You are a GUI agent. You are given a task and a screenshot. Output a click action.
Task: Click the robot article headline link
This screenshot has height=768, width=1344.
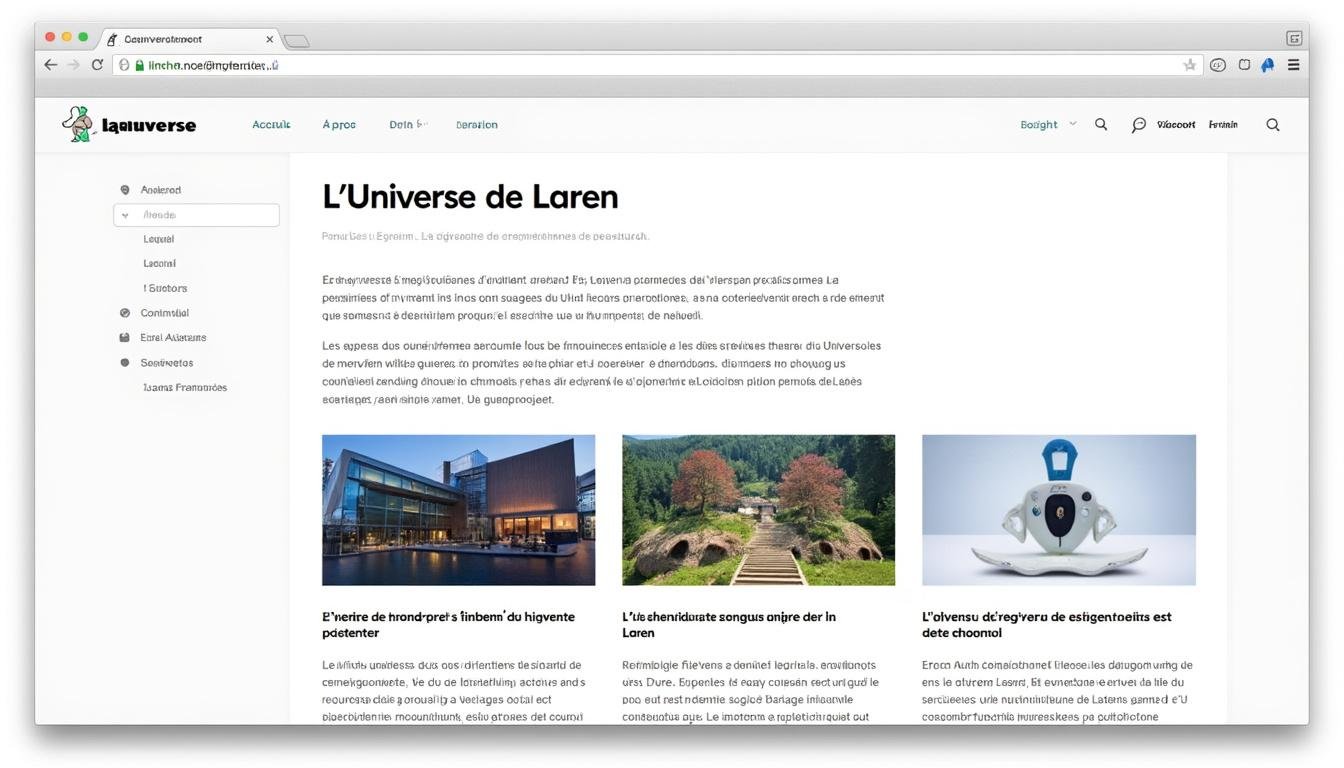(1046, 624)
